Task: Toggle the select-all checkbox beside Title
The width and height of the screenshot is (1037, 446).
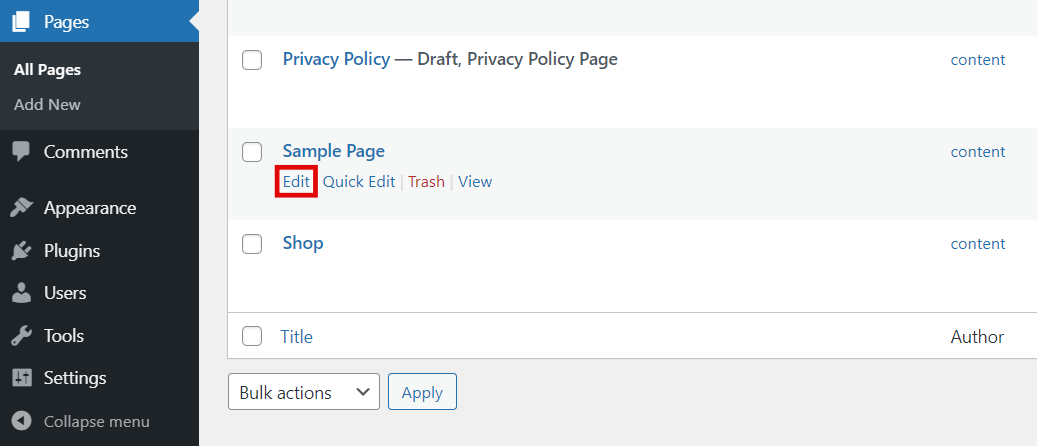Action: [253, 336]
